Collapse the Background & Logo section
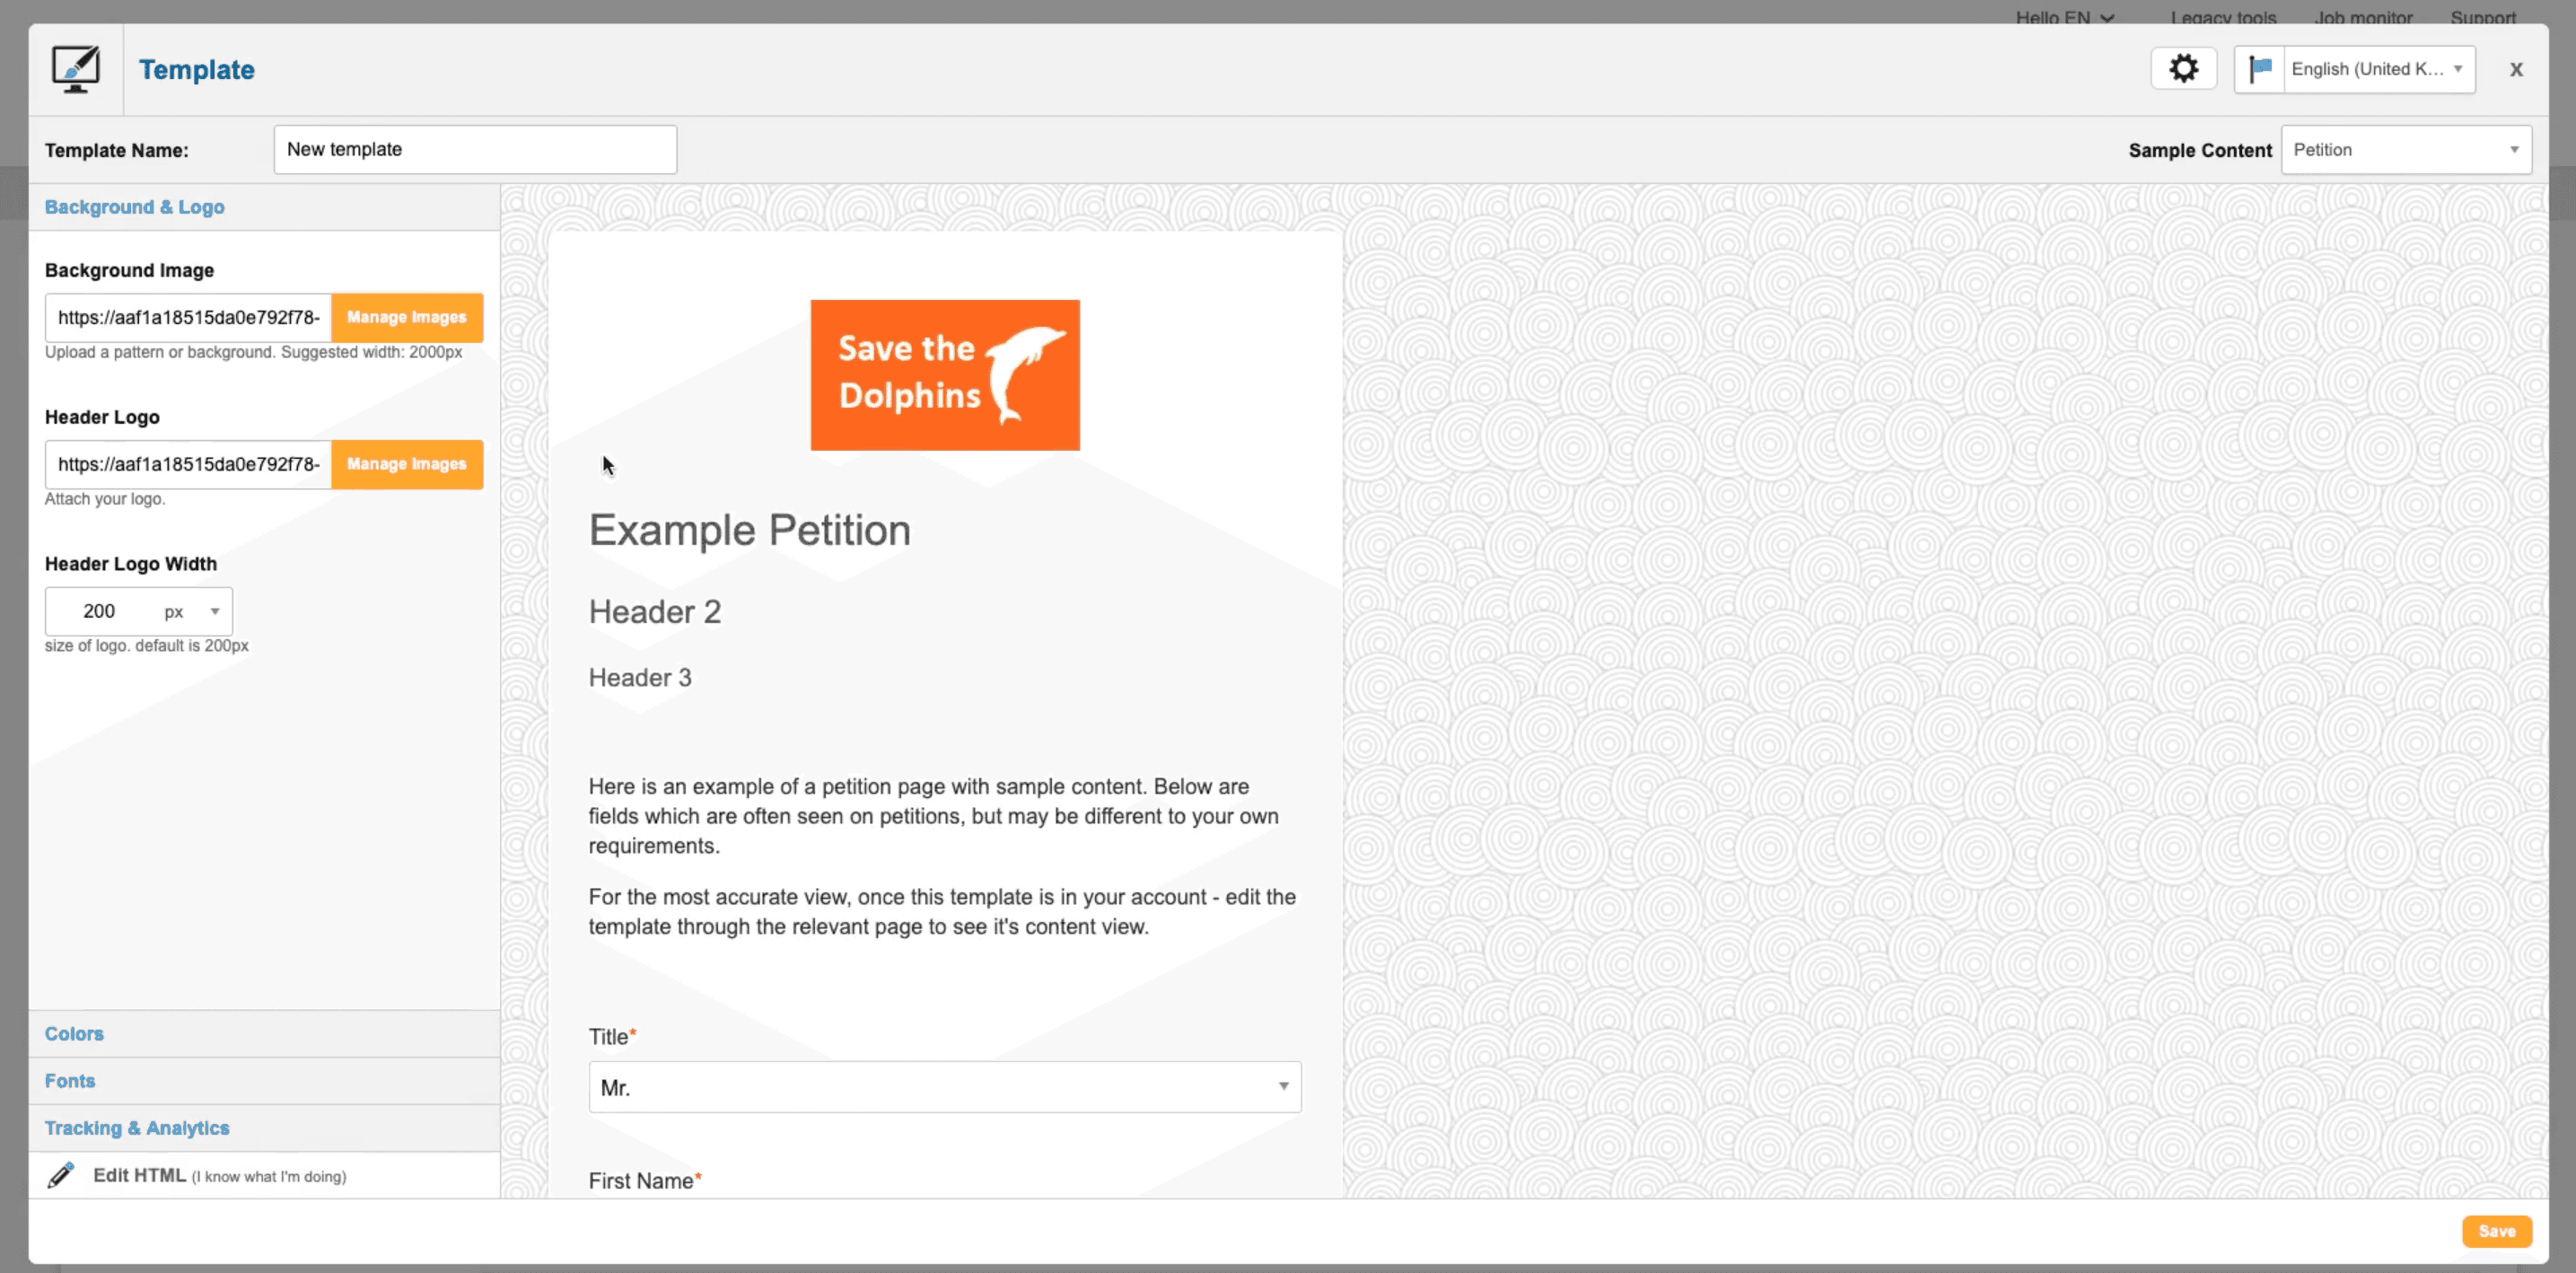This screenshot has height=1273, width=2576. [x=135, y=207]
